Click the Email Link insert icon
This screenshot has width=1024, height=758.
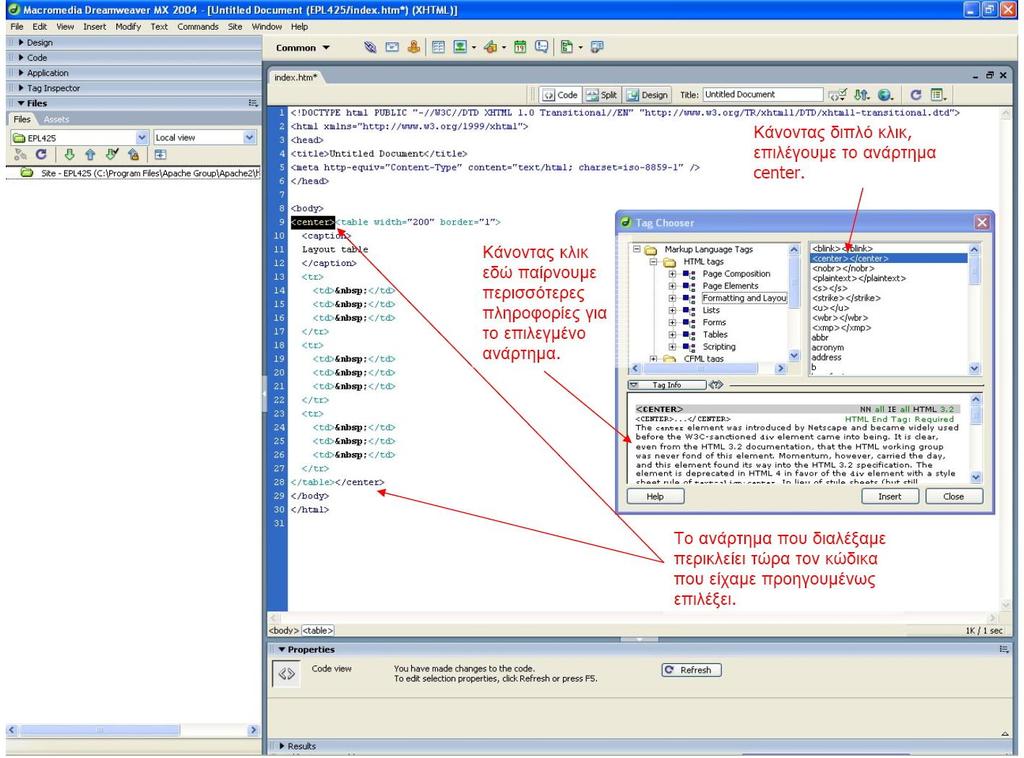tap(392, 47)
